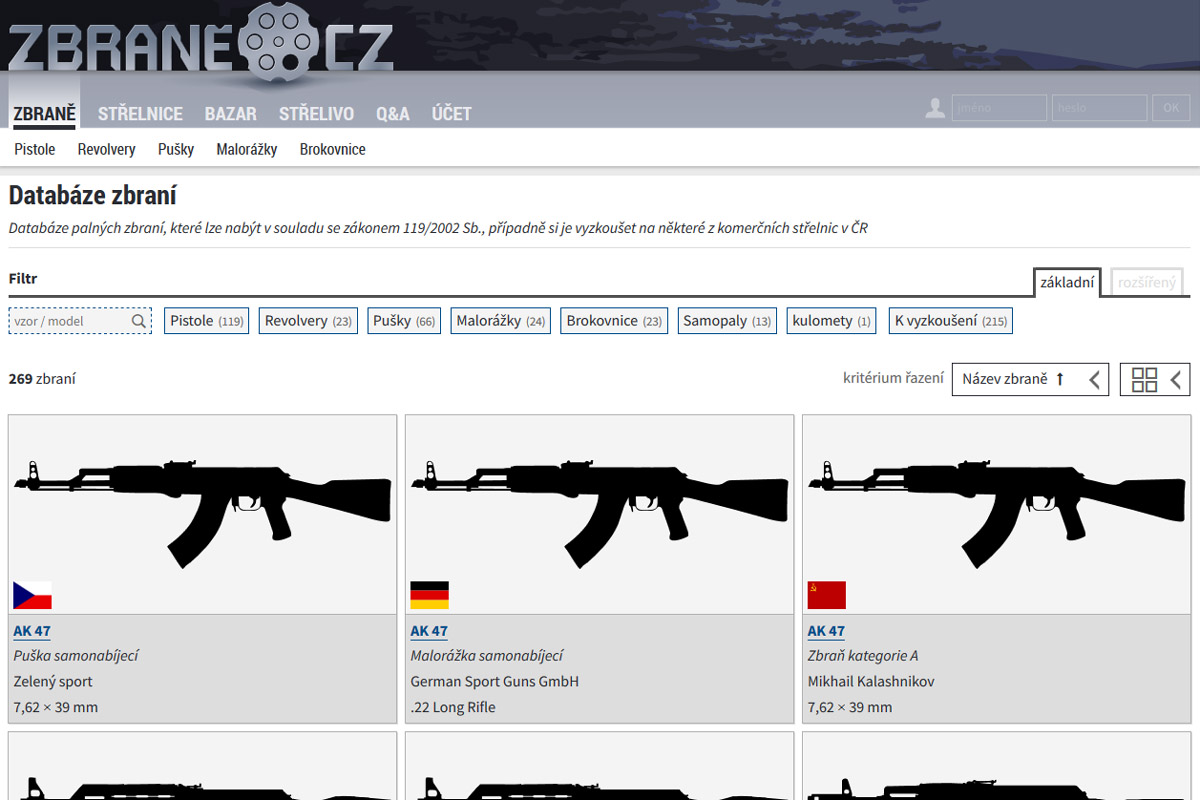Toggle the Malorážky (24) filter
Image resolution: width=1200 pixels, height=800 pixels.
pos(501,321)
